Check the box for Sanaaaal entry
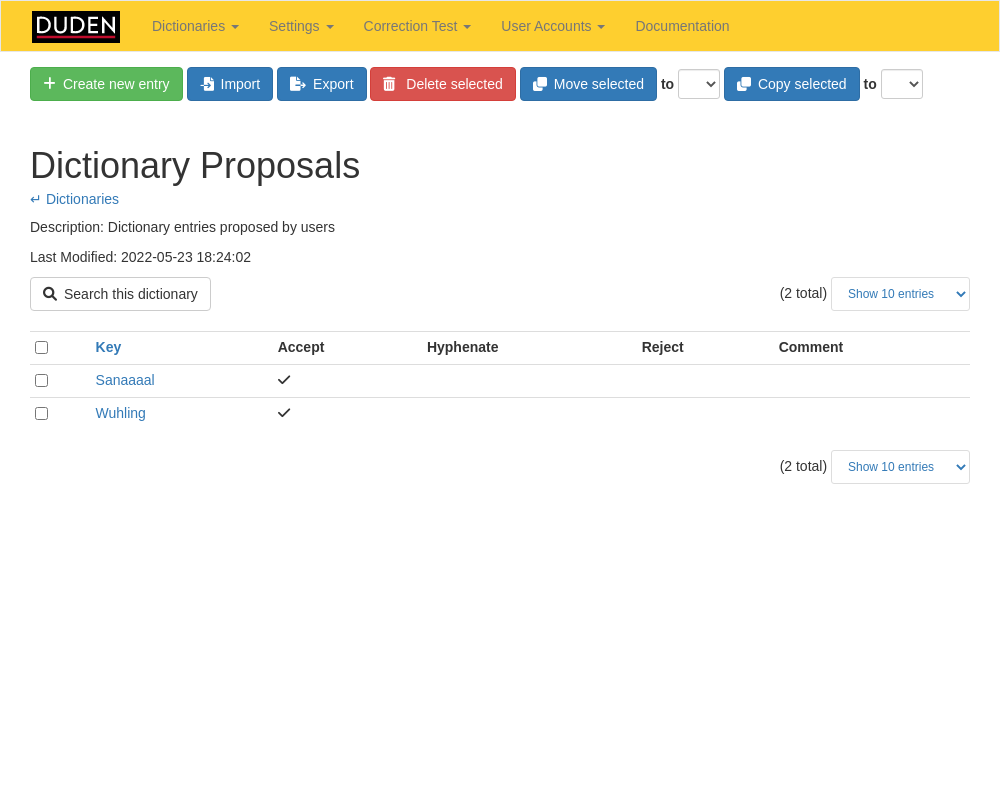This screenshot has height=800, width=1000. pos(41,381)
